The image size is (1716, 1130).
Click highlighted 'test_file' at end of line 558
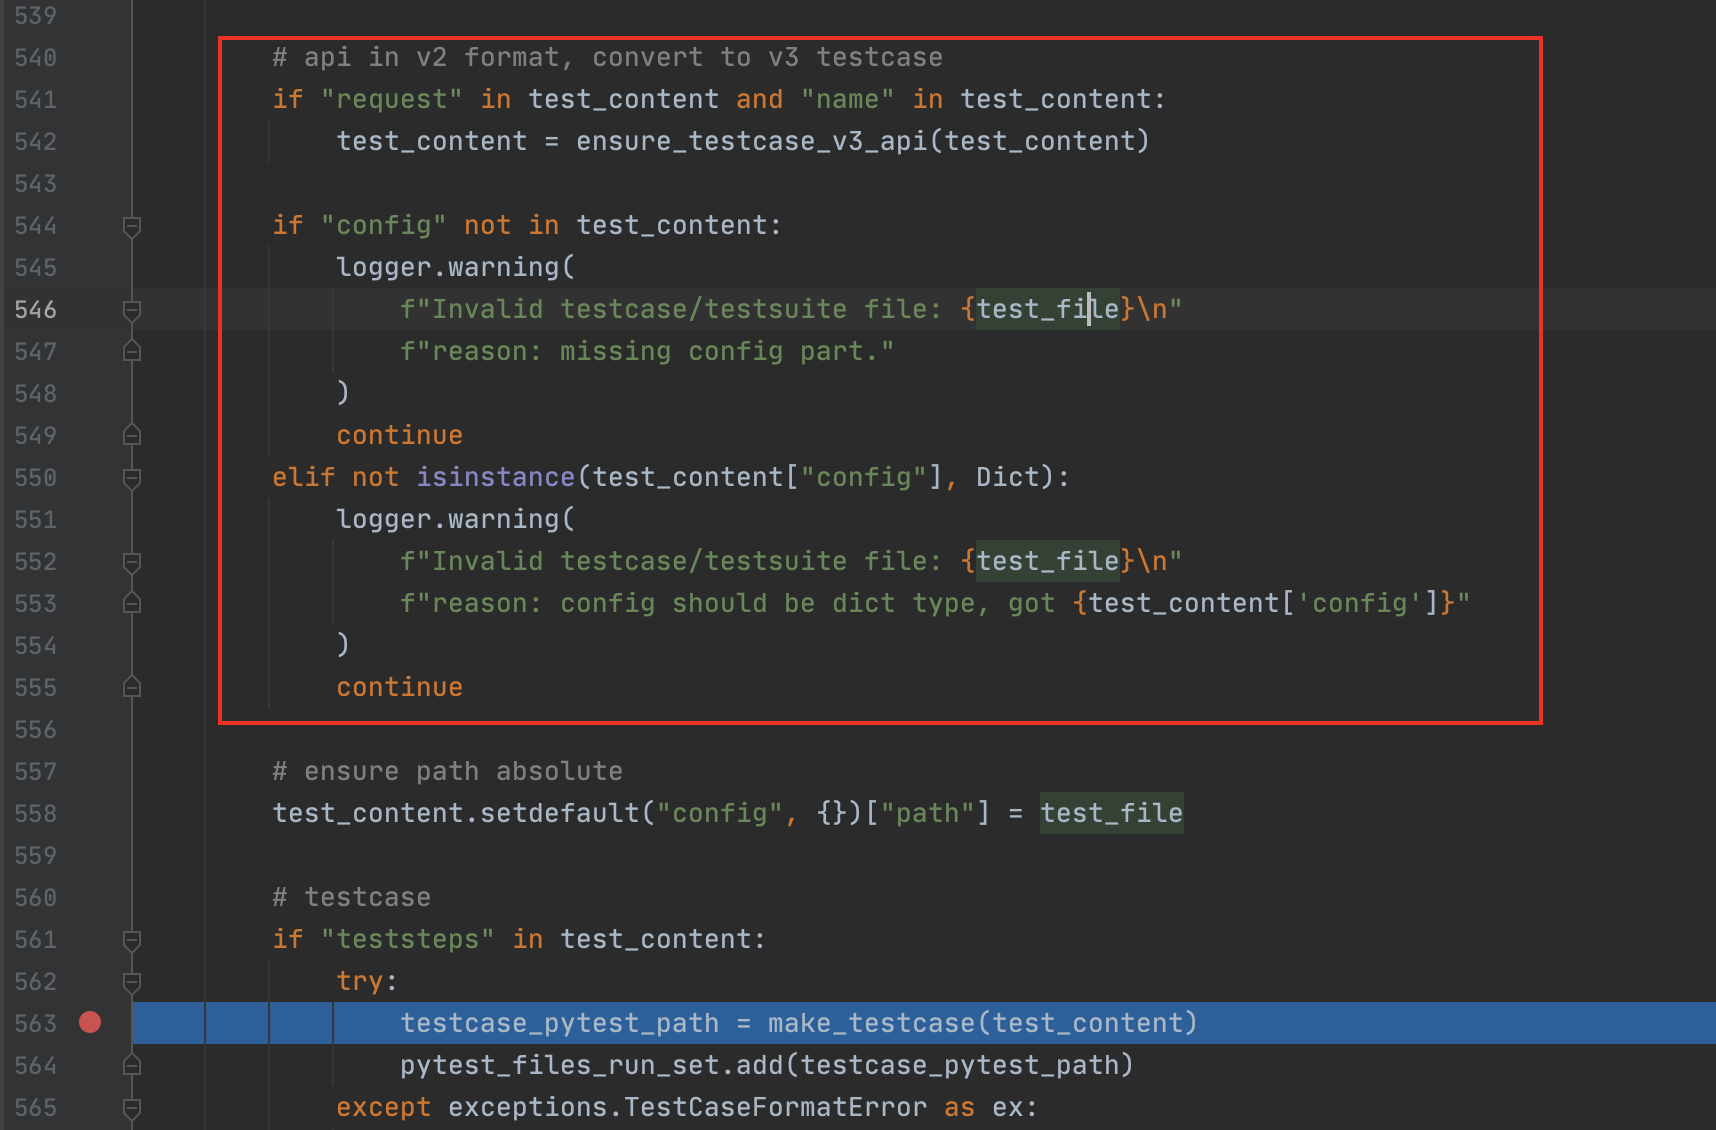click(x=1112, y=813)
